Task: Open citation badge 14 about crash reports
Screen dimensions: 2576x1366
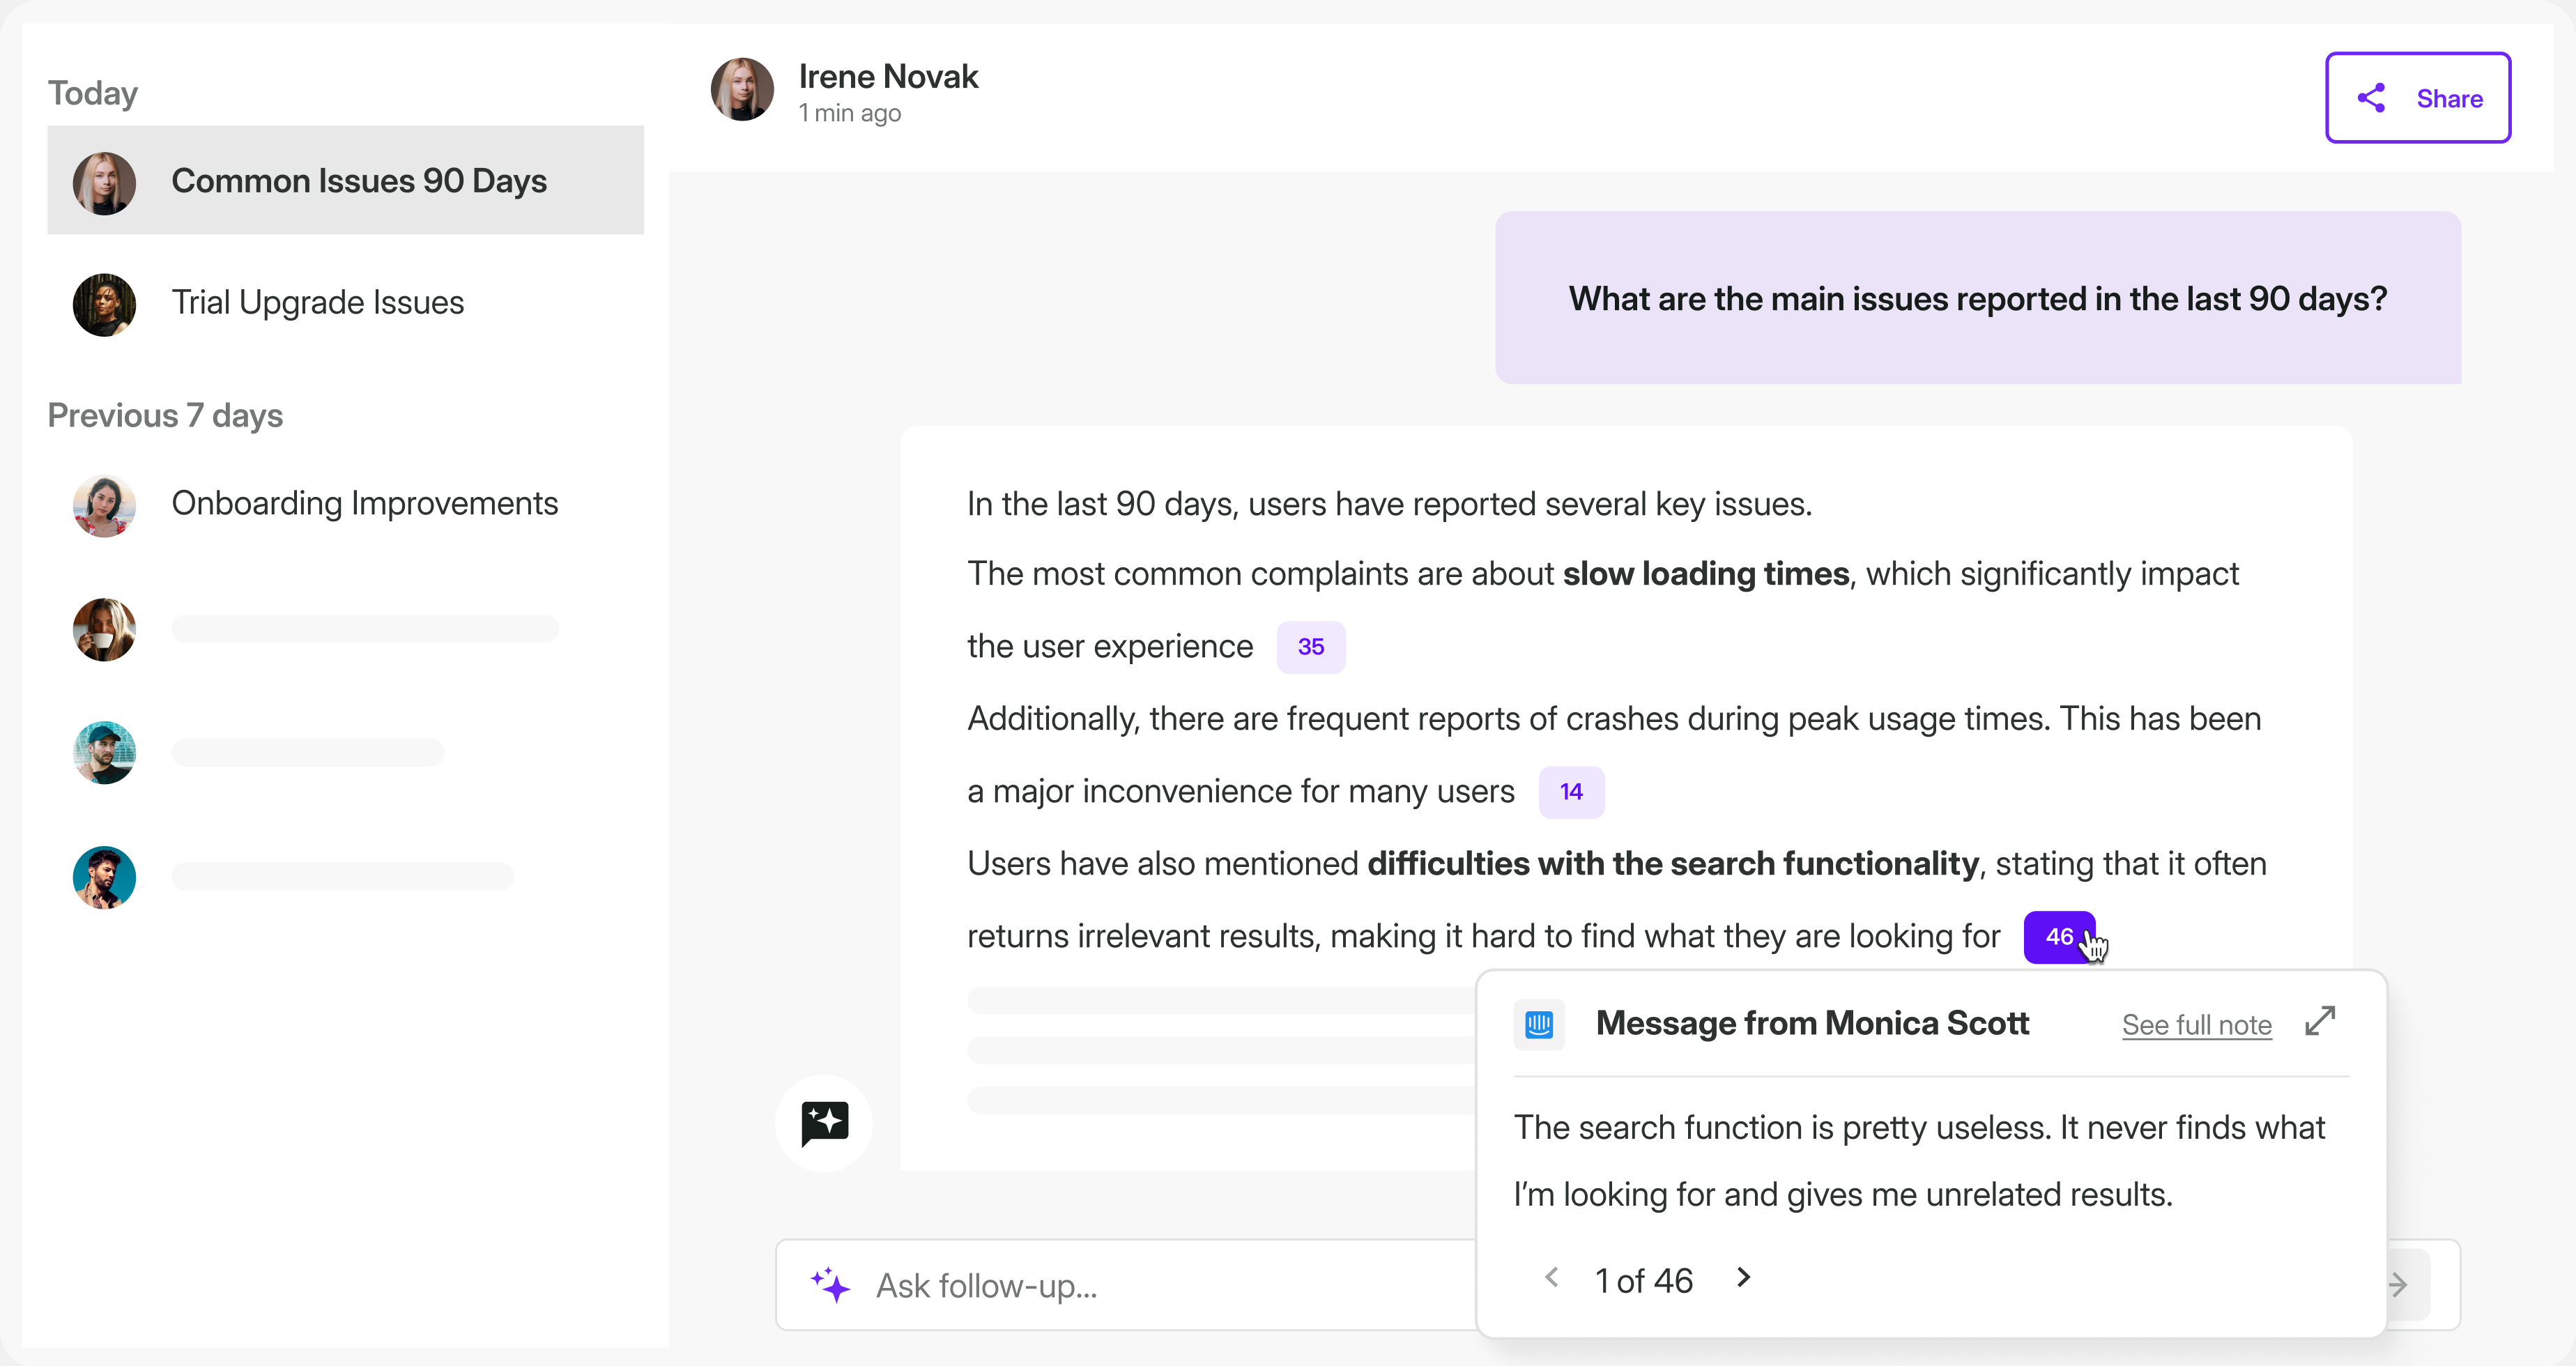Action: [1571, 791]
